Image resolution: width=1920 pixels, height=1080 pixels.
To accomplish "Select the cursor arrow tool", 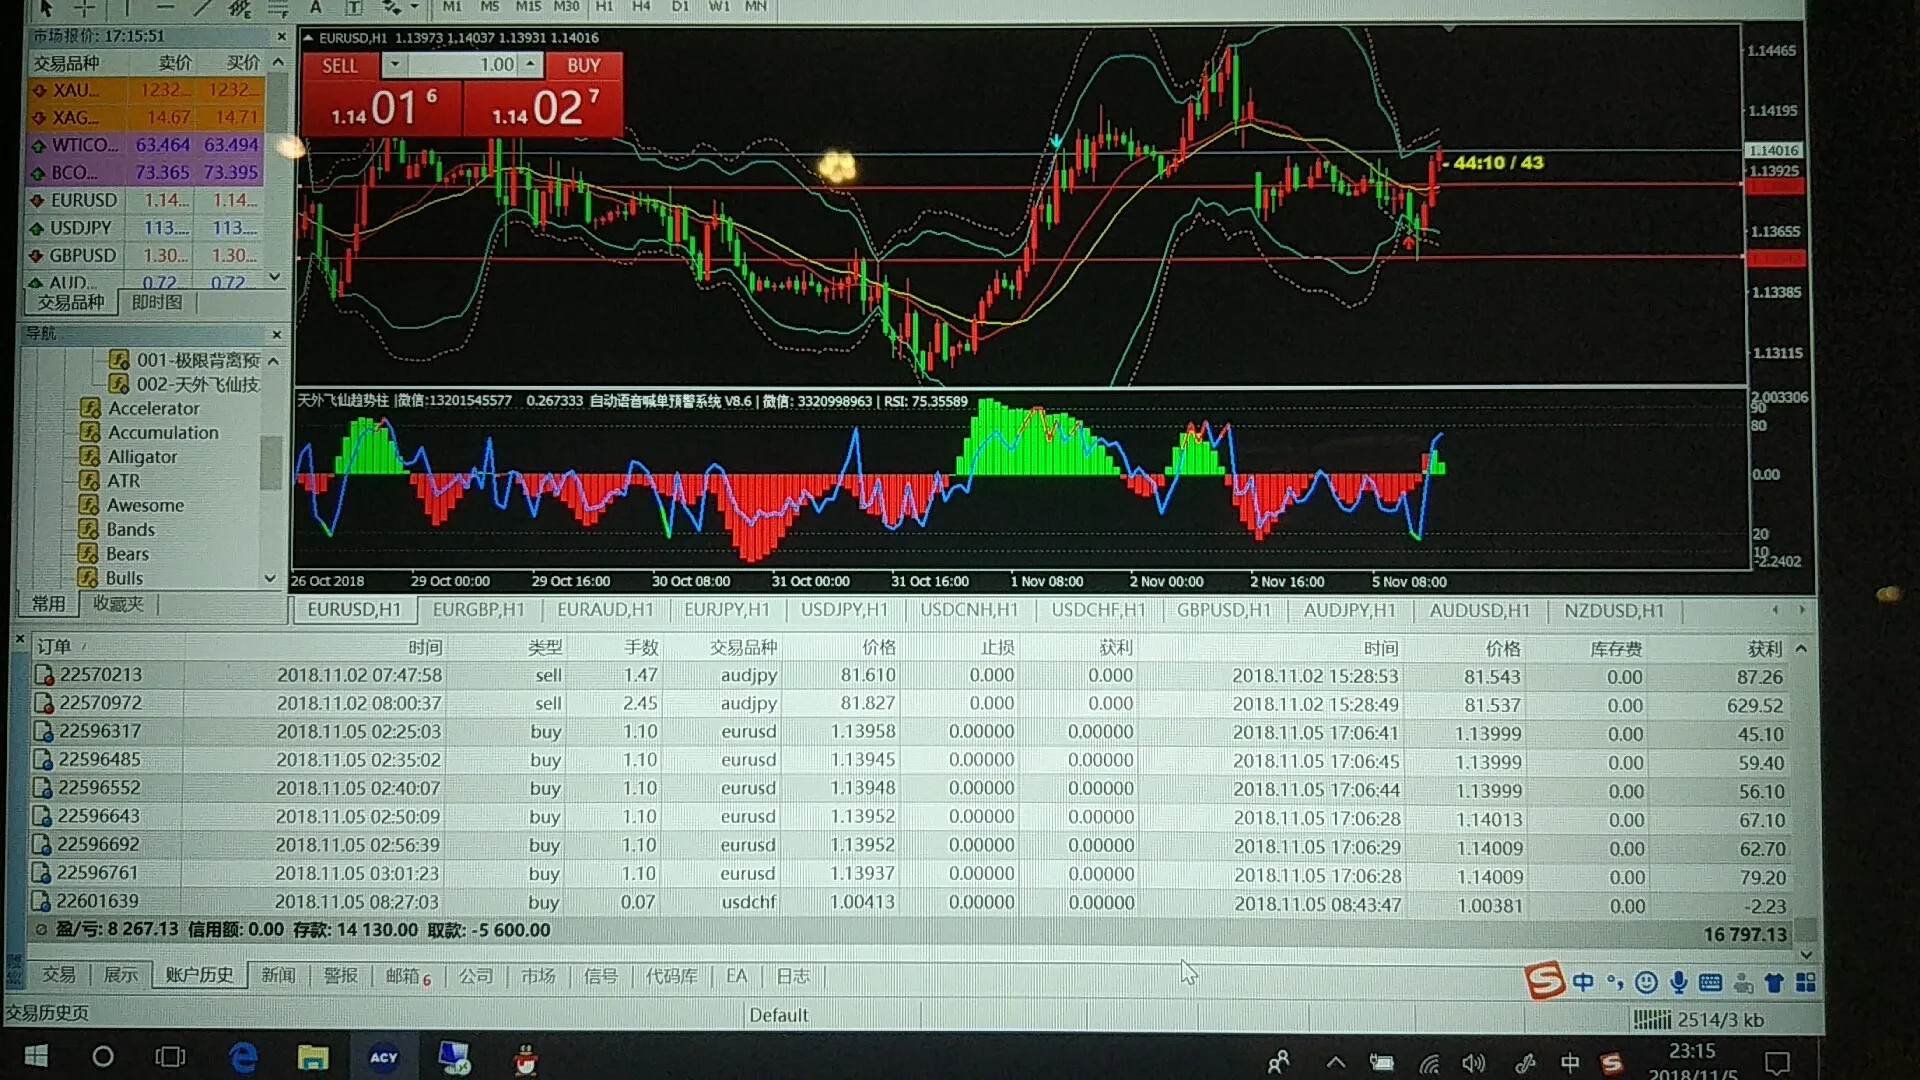I will point(45,8).
